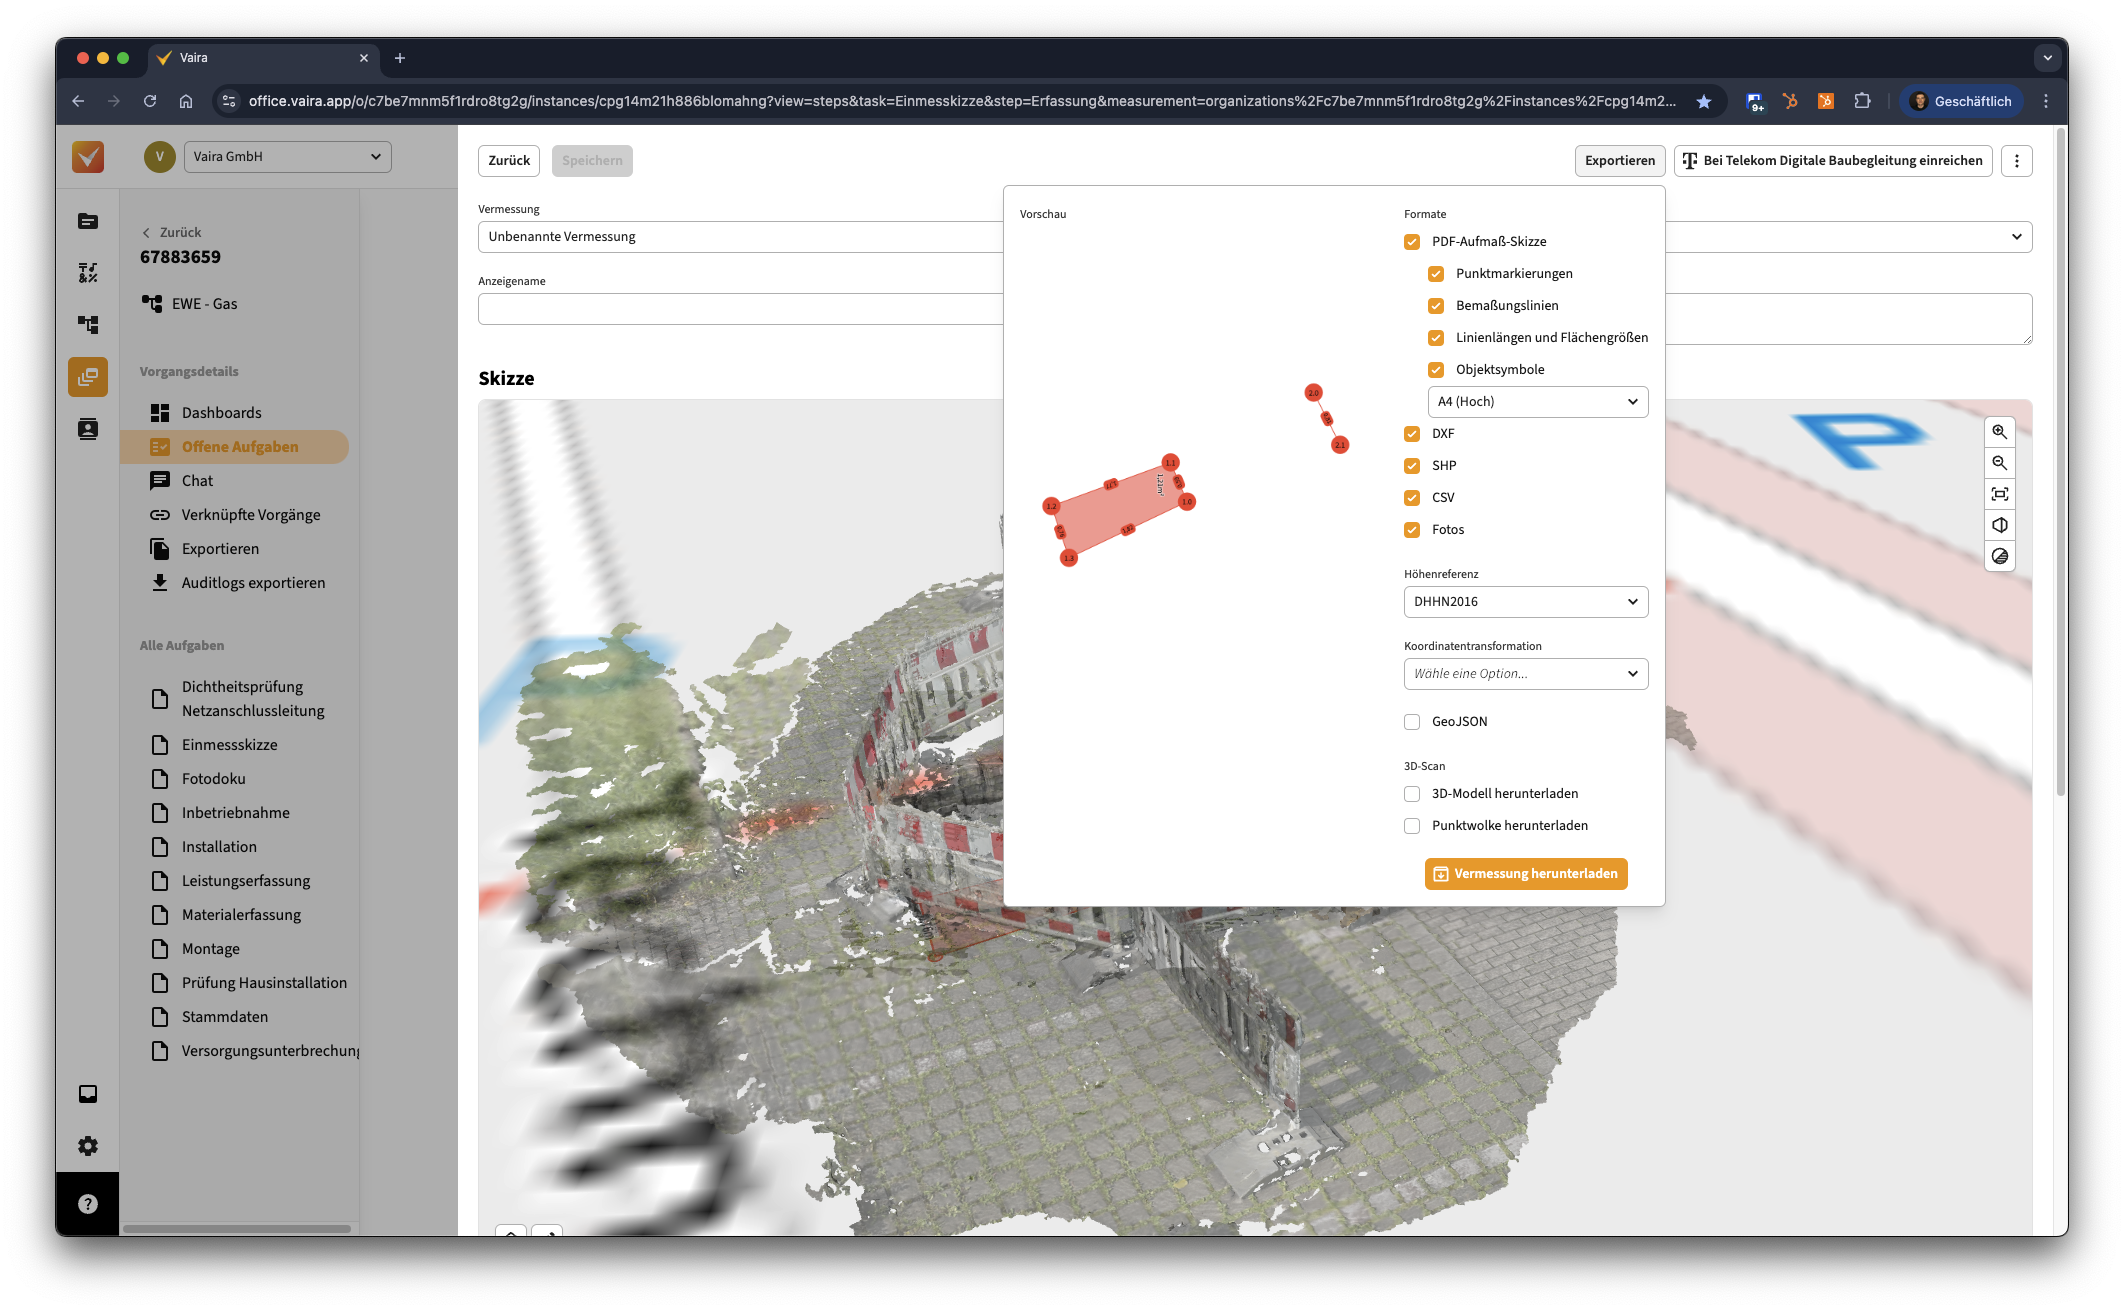
Task: Open the browser extensions puzzle icon
Action: tap(1862, 101)
